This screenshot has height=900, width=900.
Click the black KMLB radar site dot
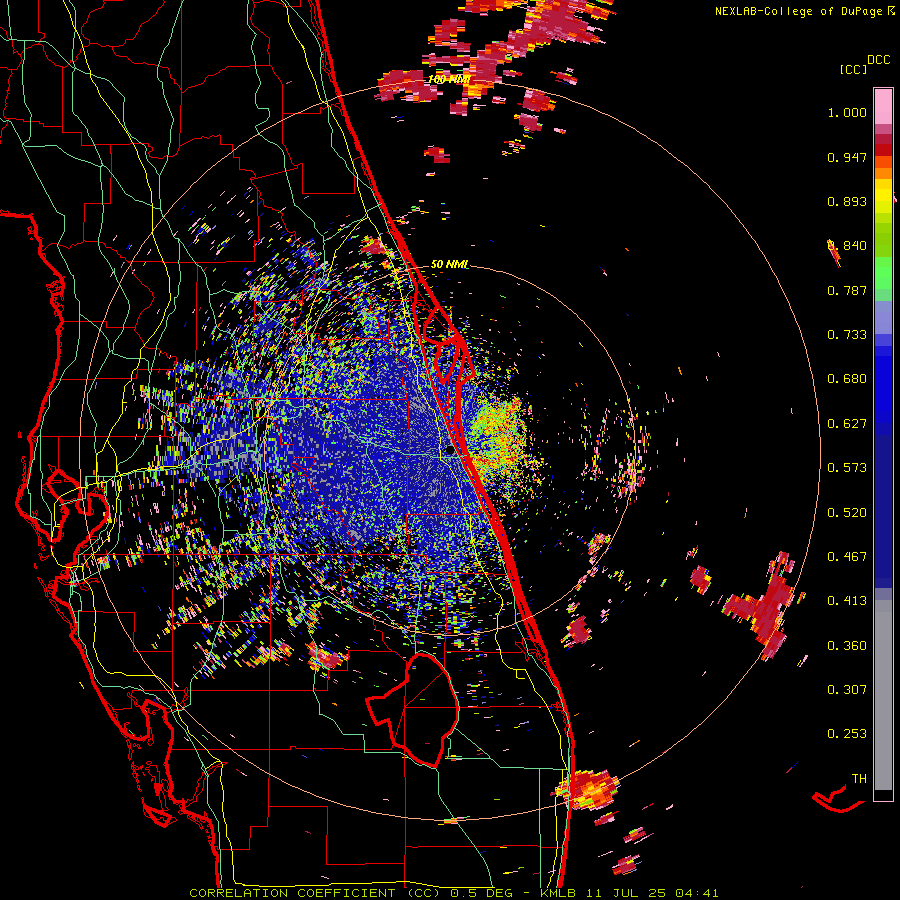tap(450, 451)
